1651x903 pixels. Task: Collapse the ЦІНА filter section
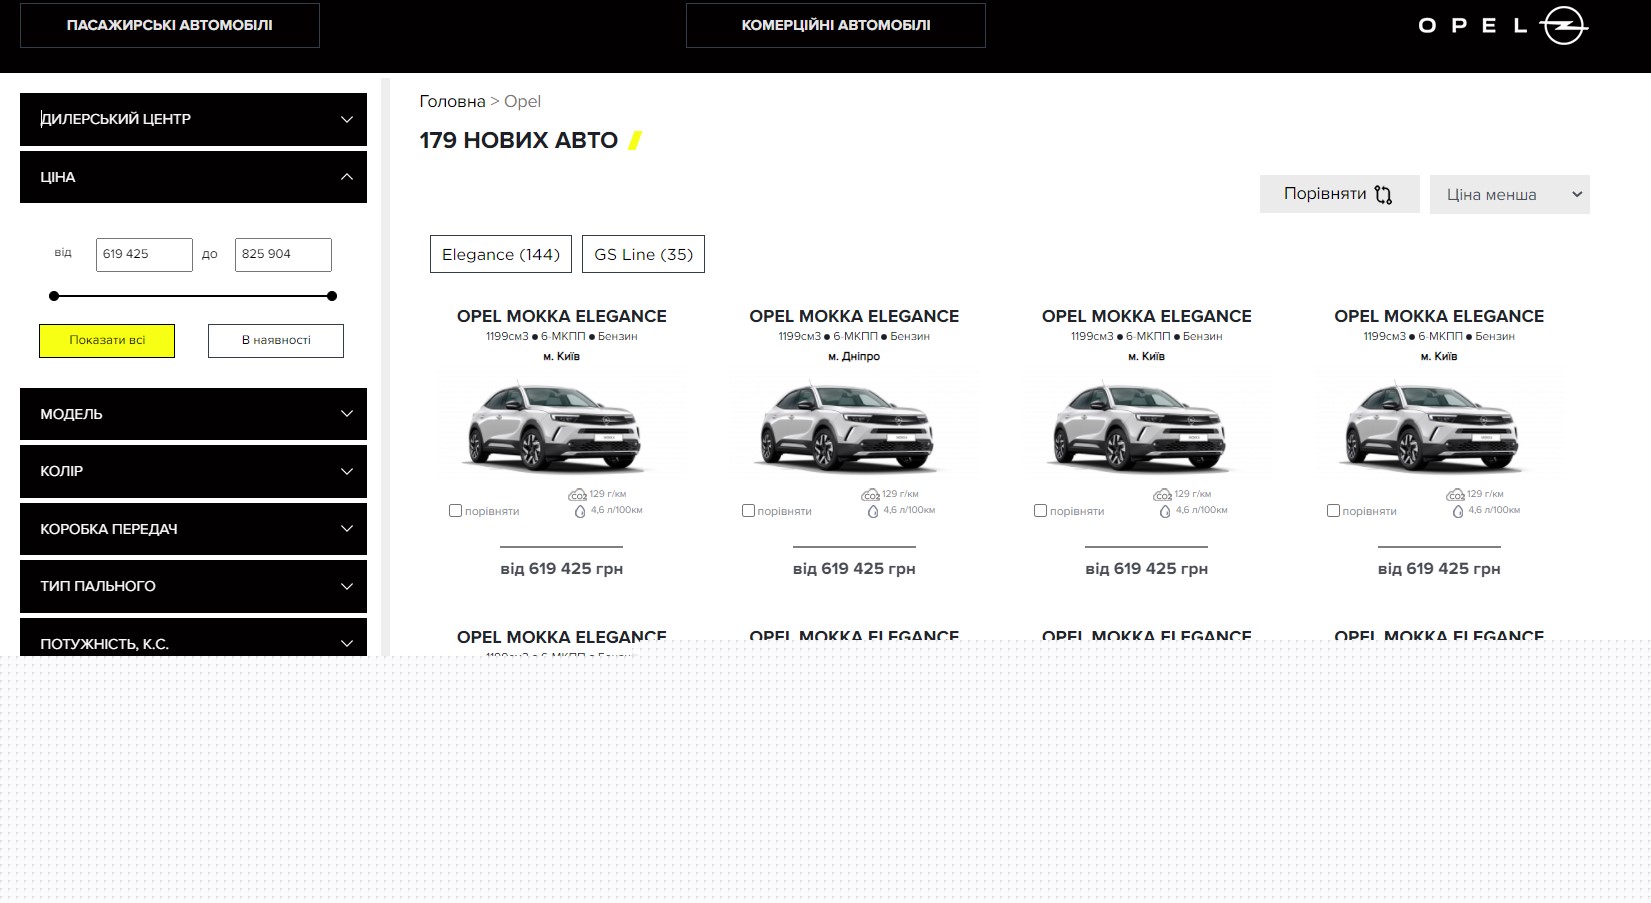tap(193, 177)
